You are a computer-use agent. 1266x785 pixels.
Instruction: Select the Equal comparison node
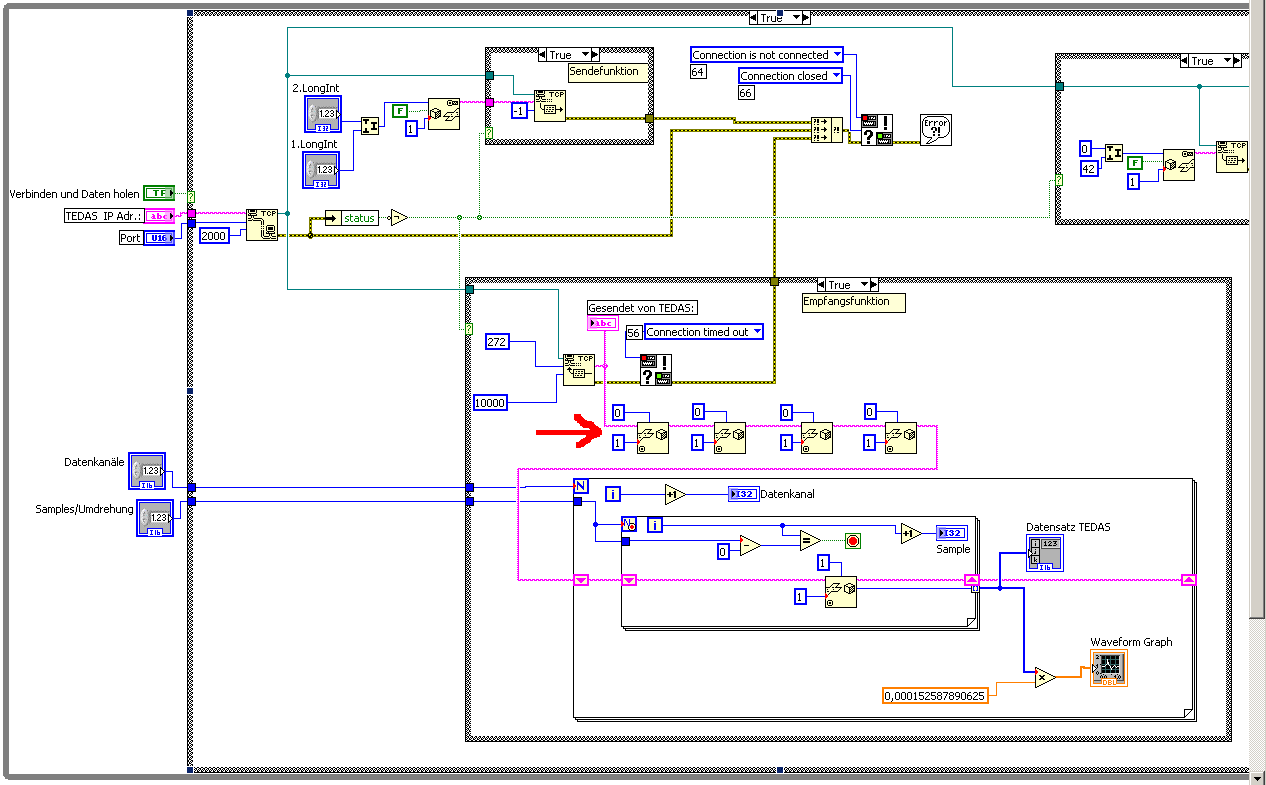tap(810, 540)
